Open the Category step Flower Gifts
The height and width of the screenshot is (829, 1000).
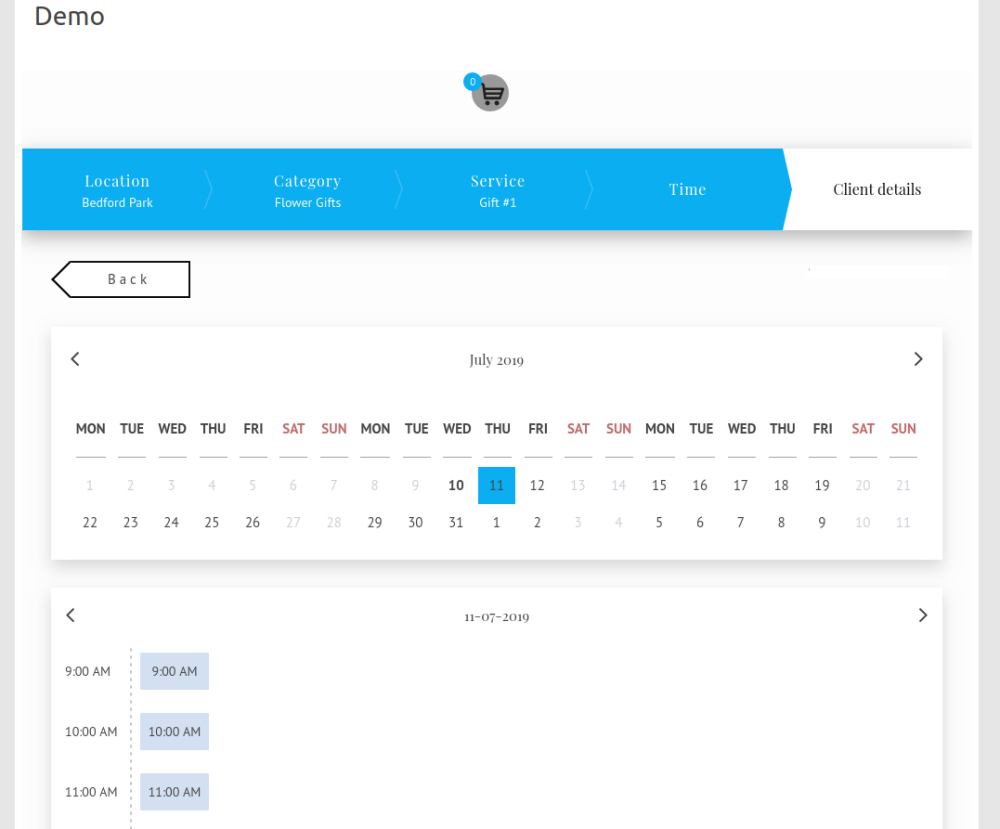tap(307, 190)
